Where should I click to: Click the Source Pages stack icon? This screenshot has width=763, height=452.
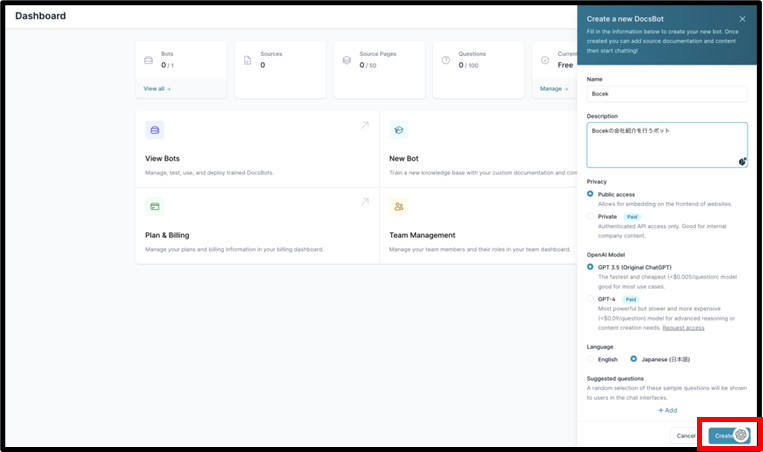tap(346, 60)
